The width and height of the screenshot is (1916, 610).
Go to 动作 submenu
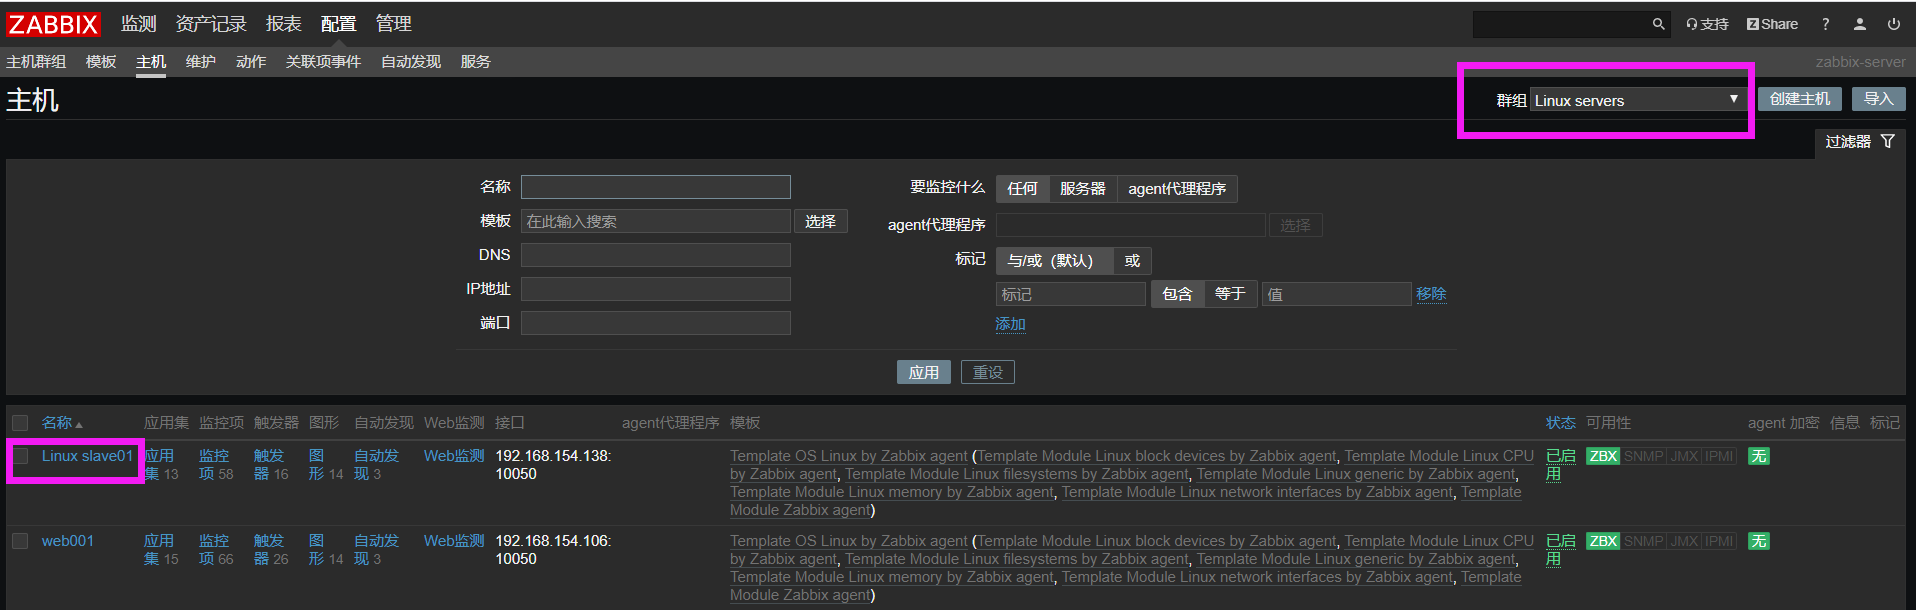tap(251, 62)
